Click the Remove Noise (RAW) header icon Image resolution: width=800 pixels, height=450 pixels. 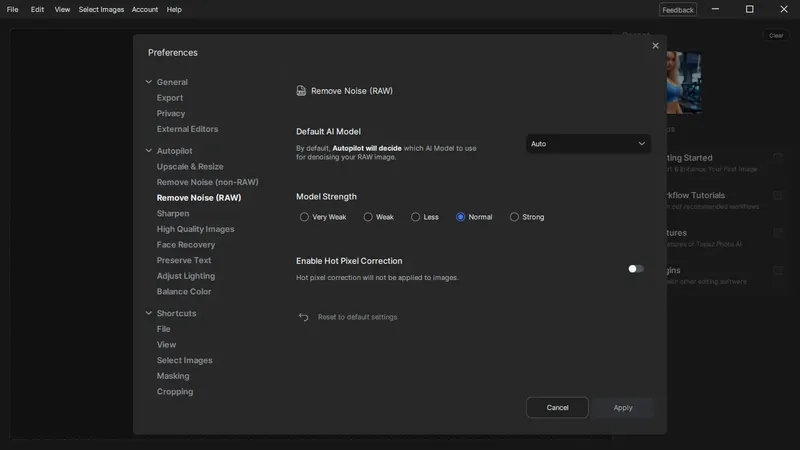click(301, 91)
